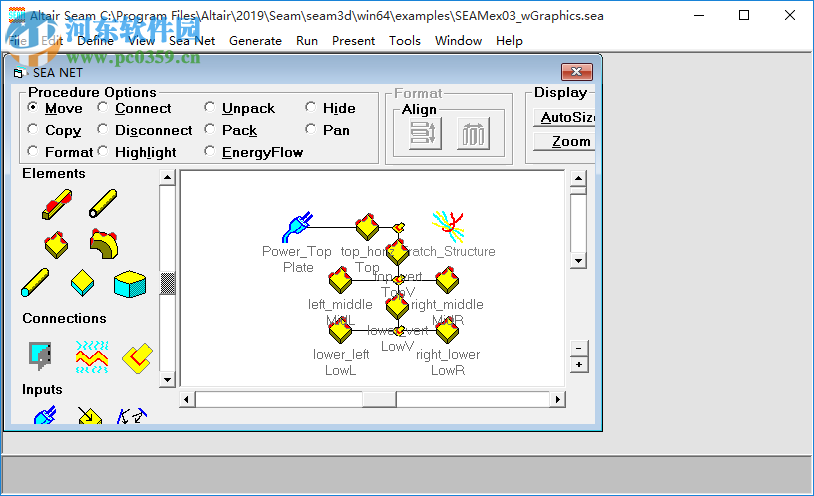
Task: Click the canvas horizontal scrollbar thumb
Action: pyautogui.click(x=379, y=399)
